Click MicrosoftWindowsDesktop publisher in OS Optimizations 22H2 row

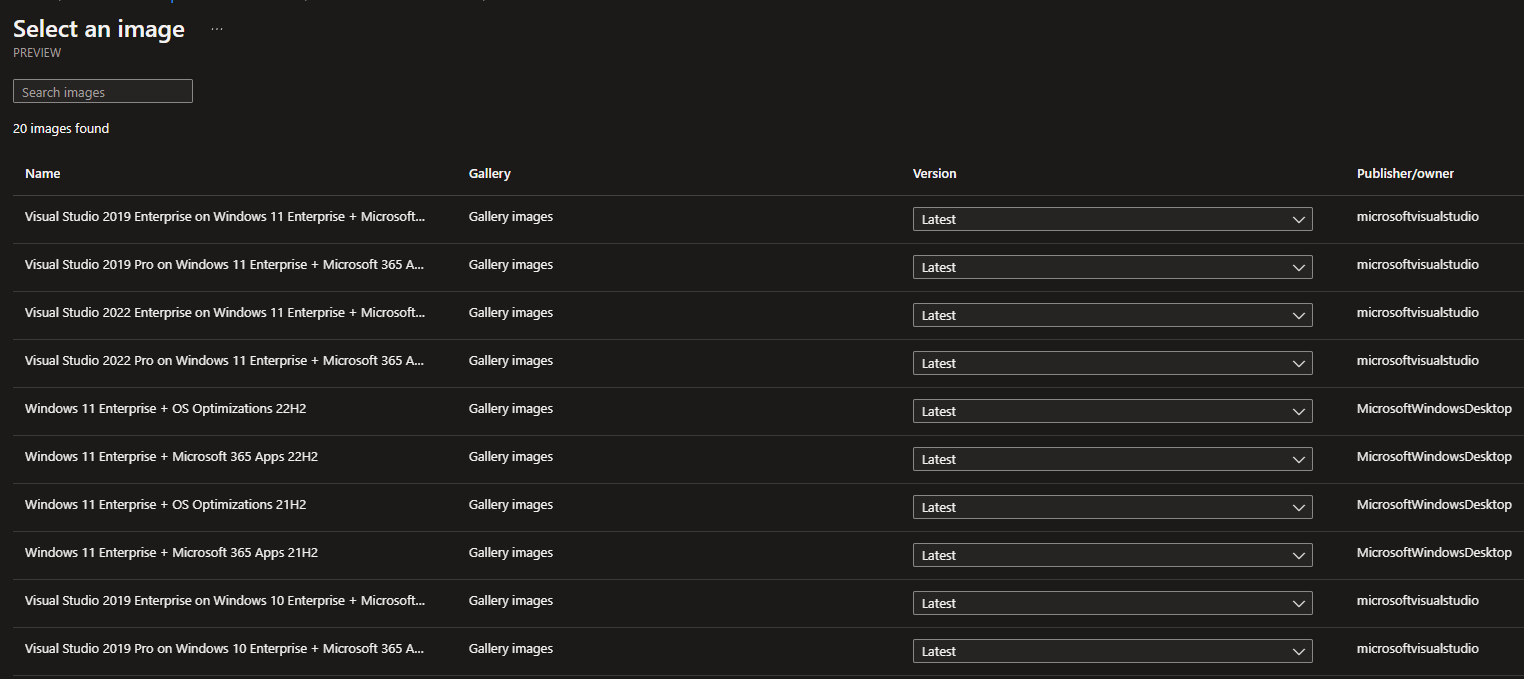(1434, 408)
